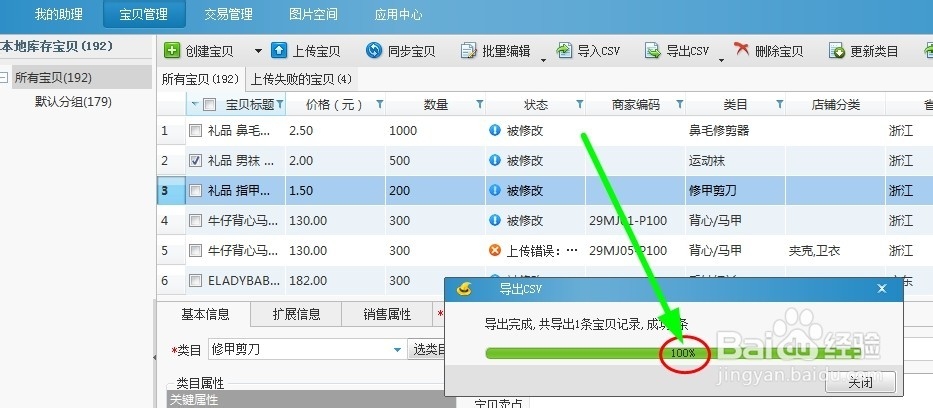The width and height of the screenshot is (933, 408).
Task: Click the 同步宝贝 sync icon
Action: click(374, 51)
